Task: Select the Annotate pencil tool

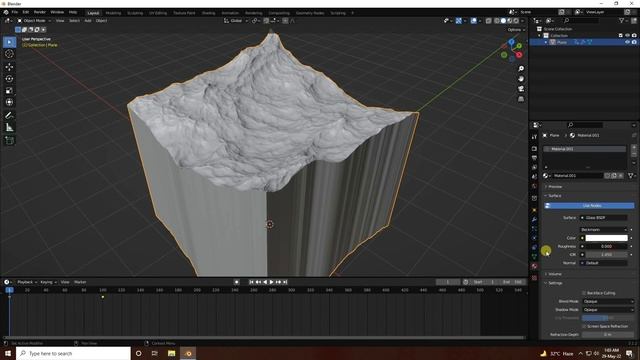Action: click(x=9, y=116)
